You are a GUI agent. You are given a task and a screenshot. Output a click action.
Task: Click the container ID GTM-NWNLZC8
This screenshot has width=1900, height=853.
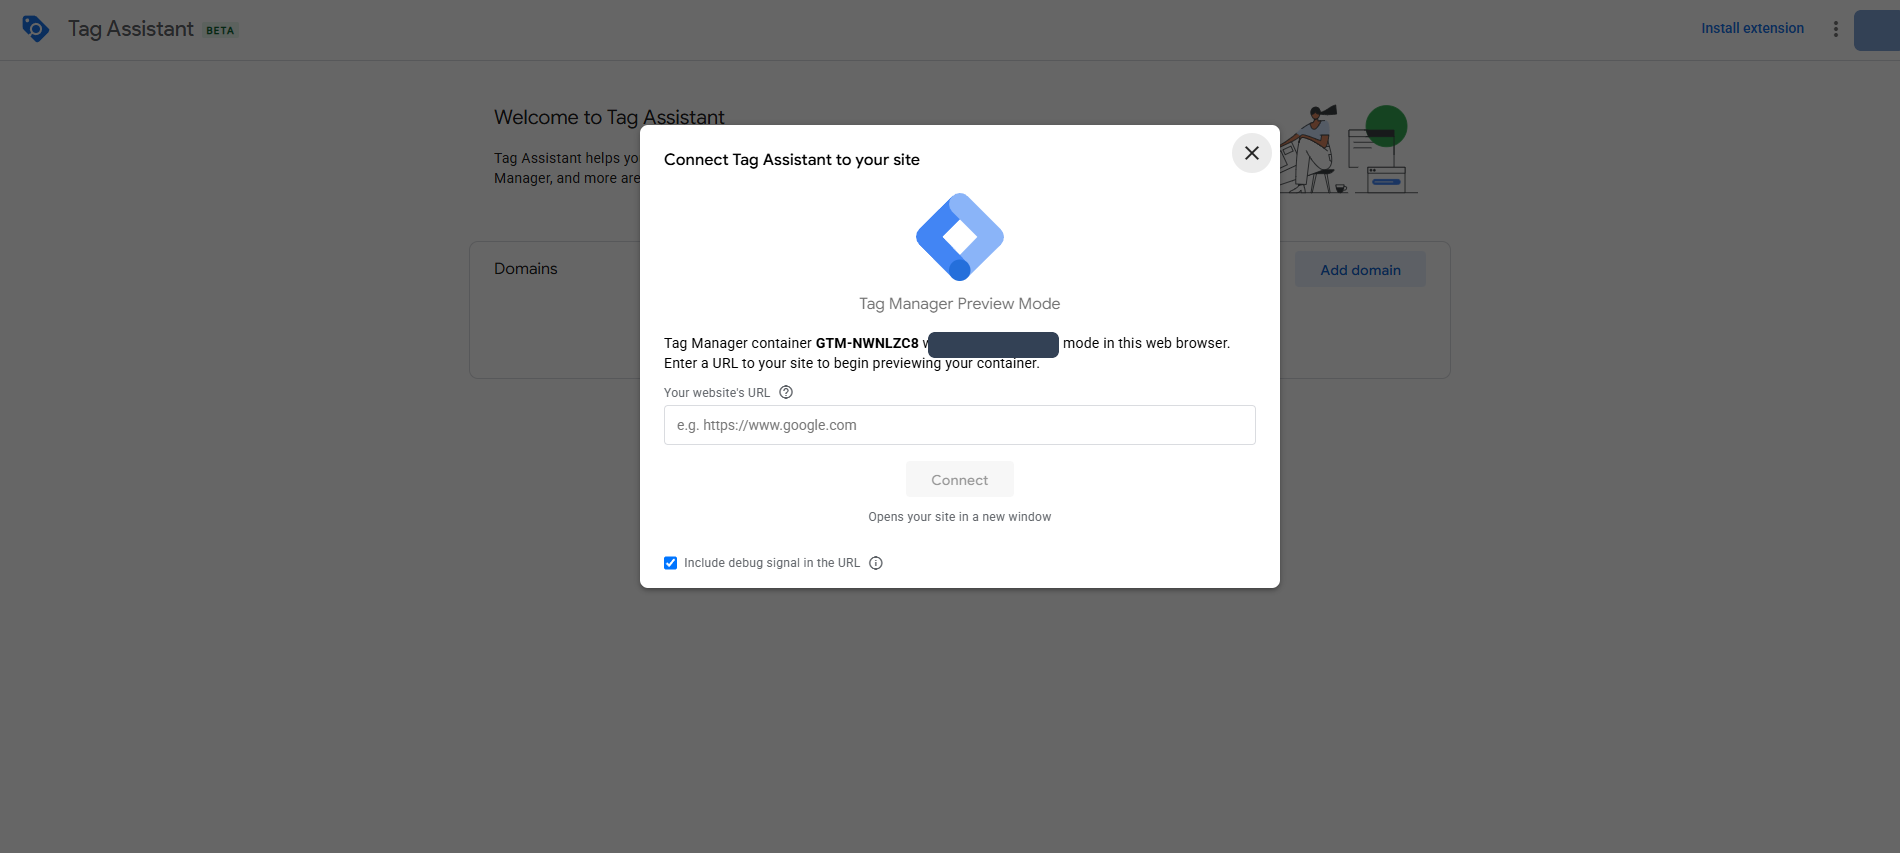coord(866,343)
